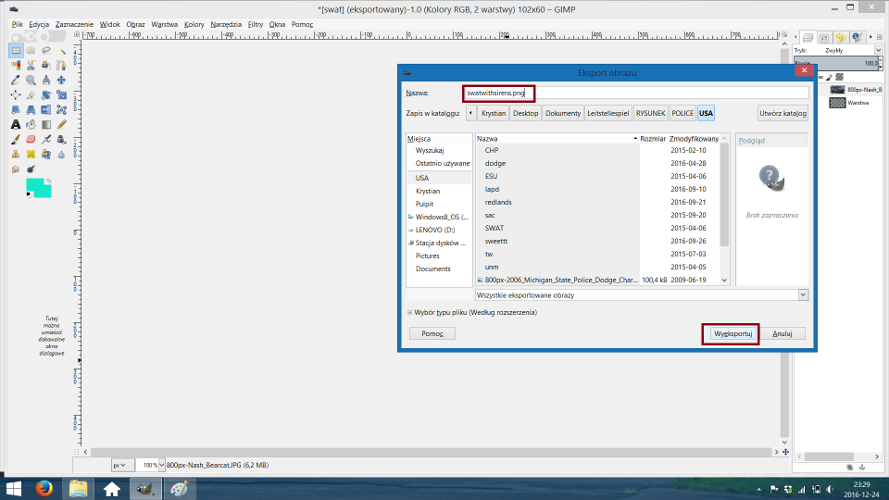
Task: Click the Nazwa filename input field
Action: [x=635, y=93]
